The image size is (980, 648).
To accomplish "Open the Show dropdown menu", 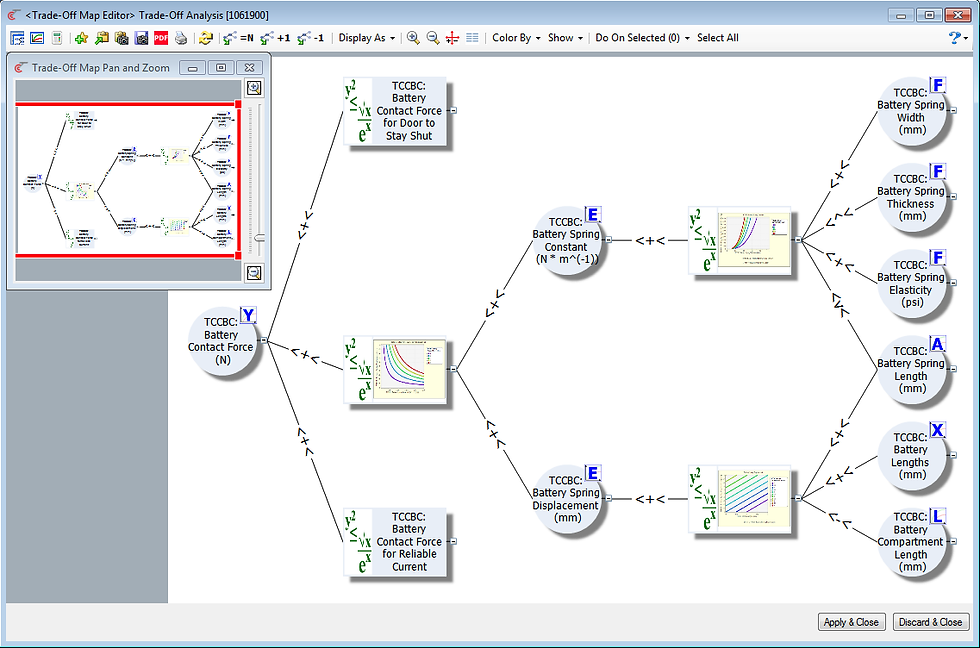I will pyautogui.click(x=565, y=38).
